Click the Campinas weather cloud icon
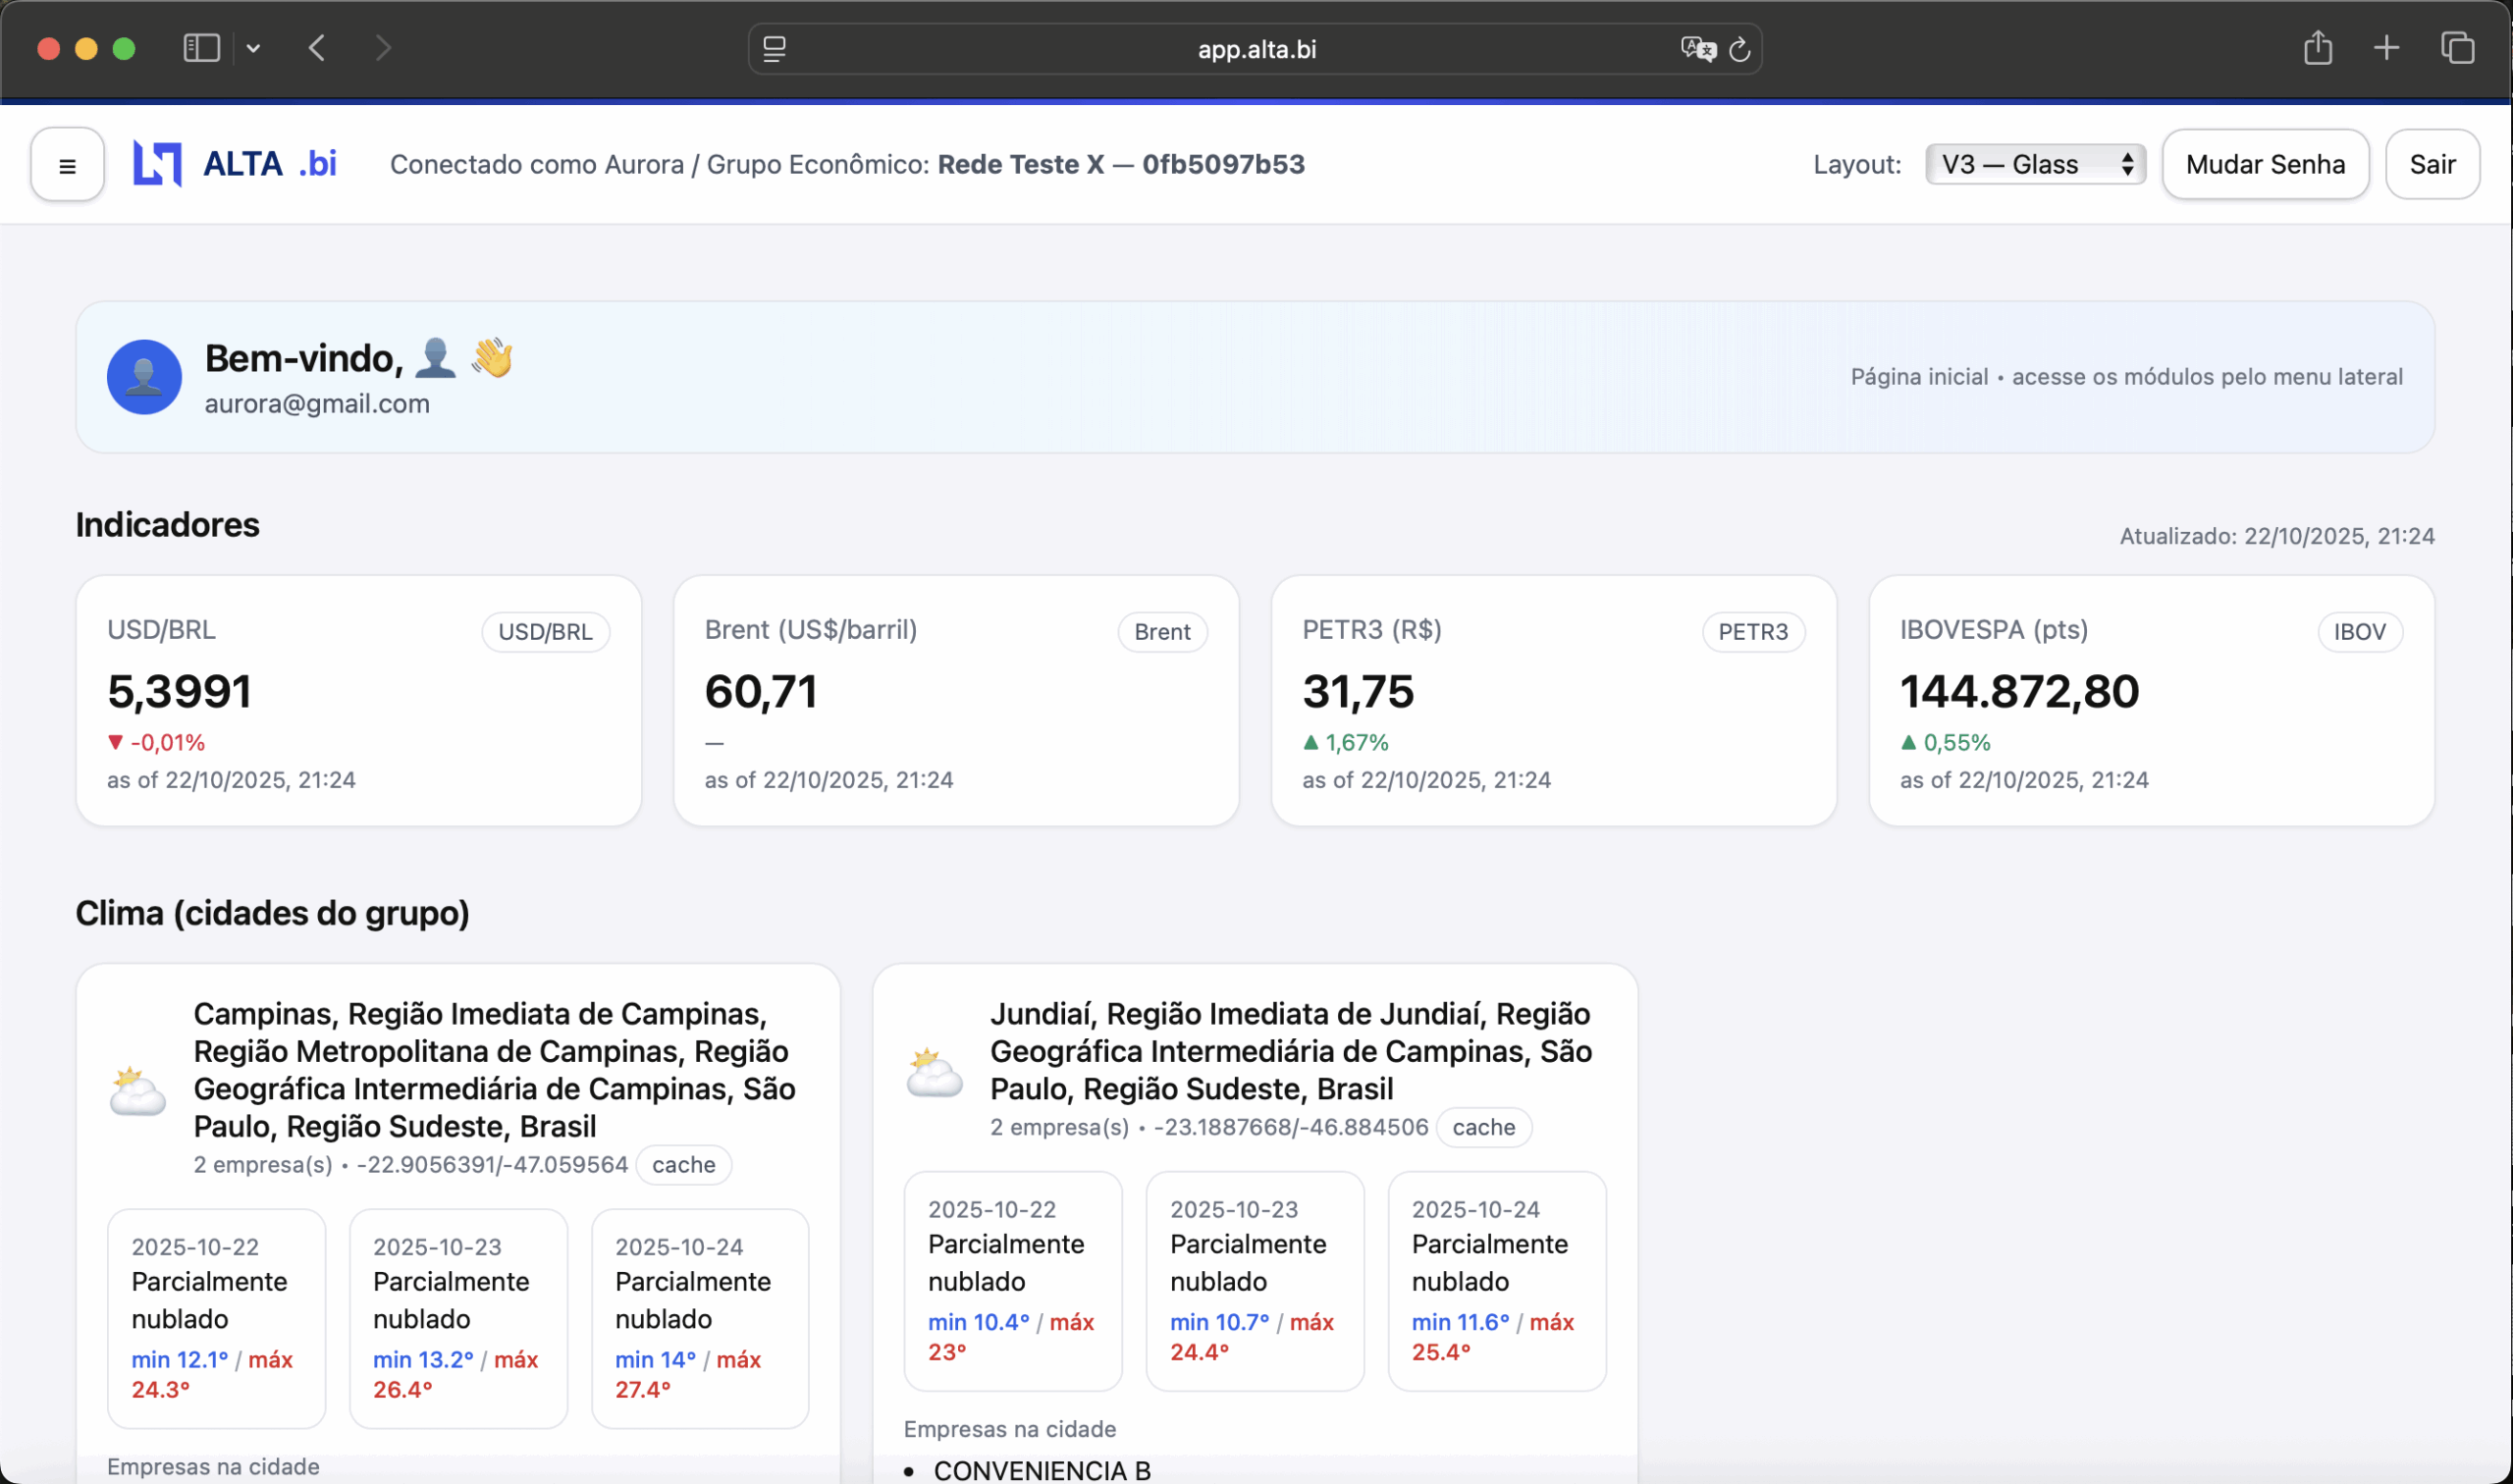 pos(137,1091)
